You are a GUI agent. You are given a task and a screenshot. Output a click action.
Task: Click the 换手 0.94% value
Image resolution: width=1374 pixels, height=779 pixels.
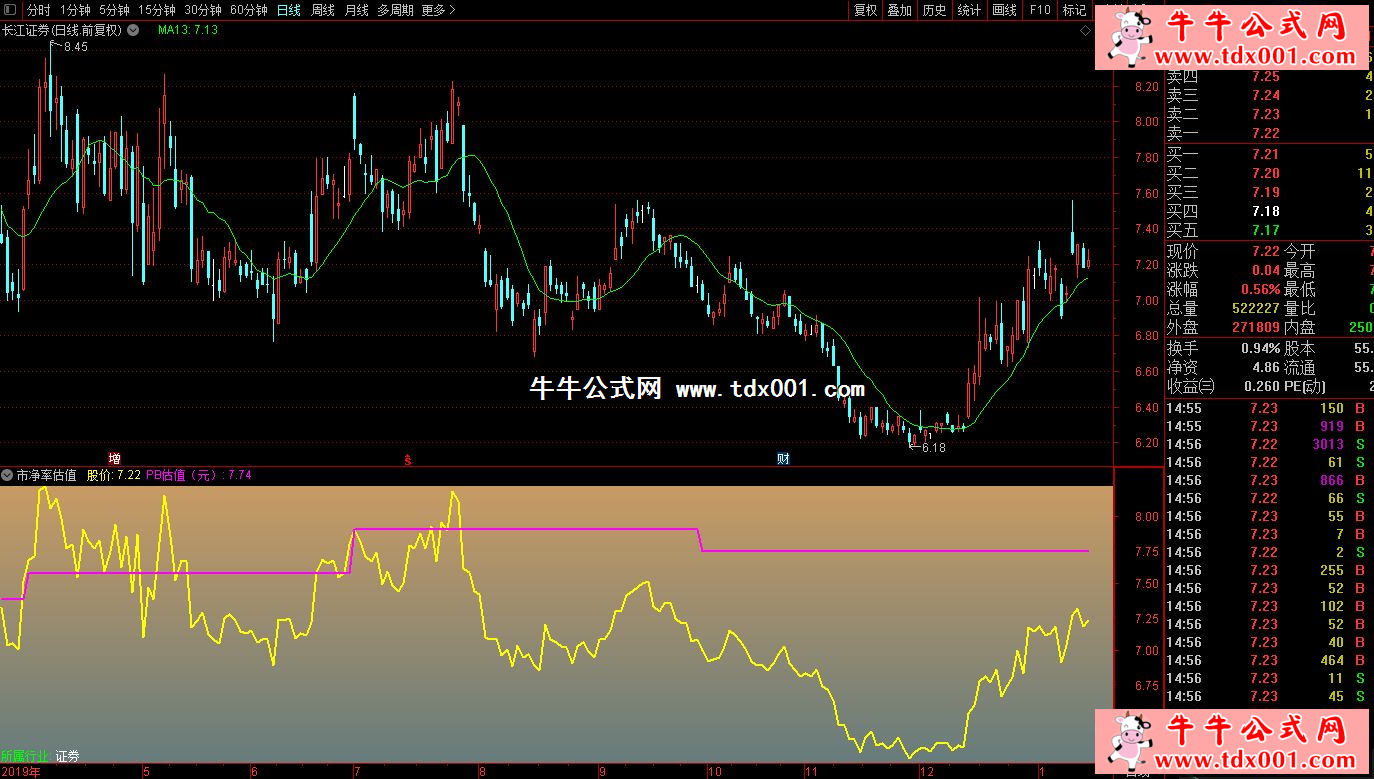click(x=1260, y=348)
